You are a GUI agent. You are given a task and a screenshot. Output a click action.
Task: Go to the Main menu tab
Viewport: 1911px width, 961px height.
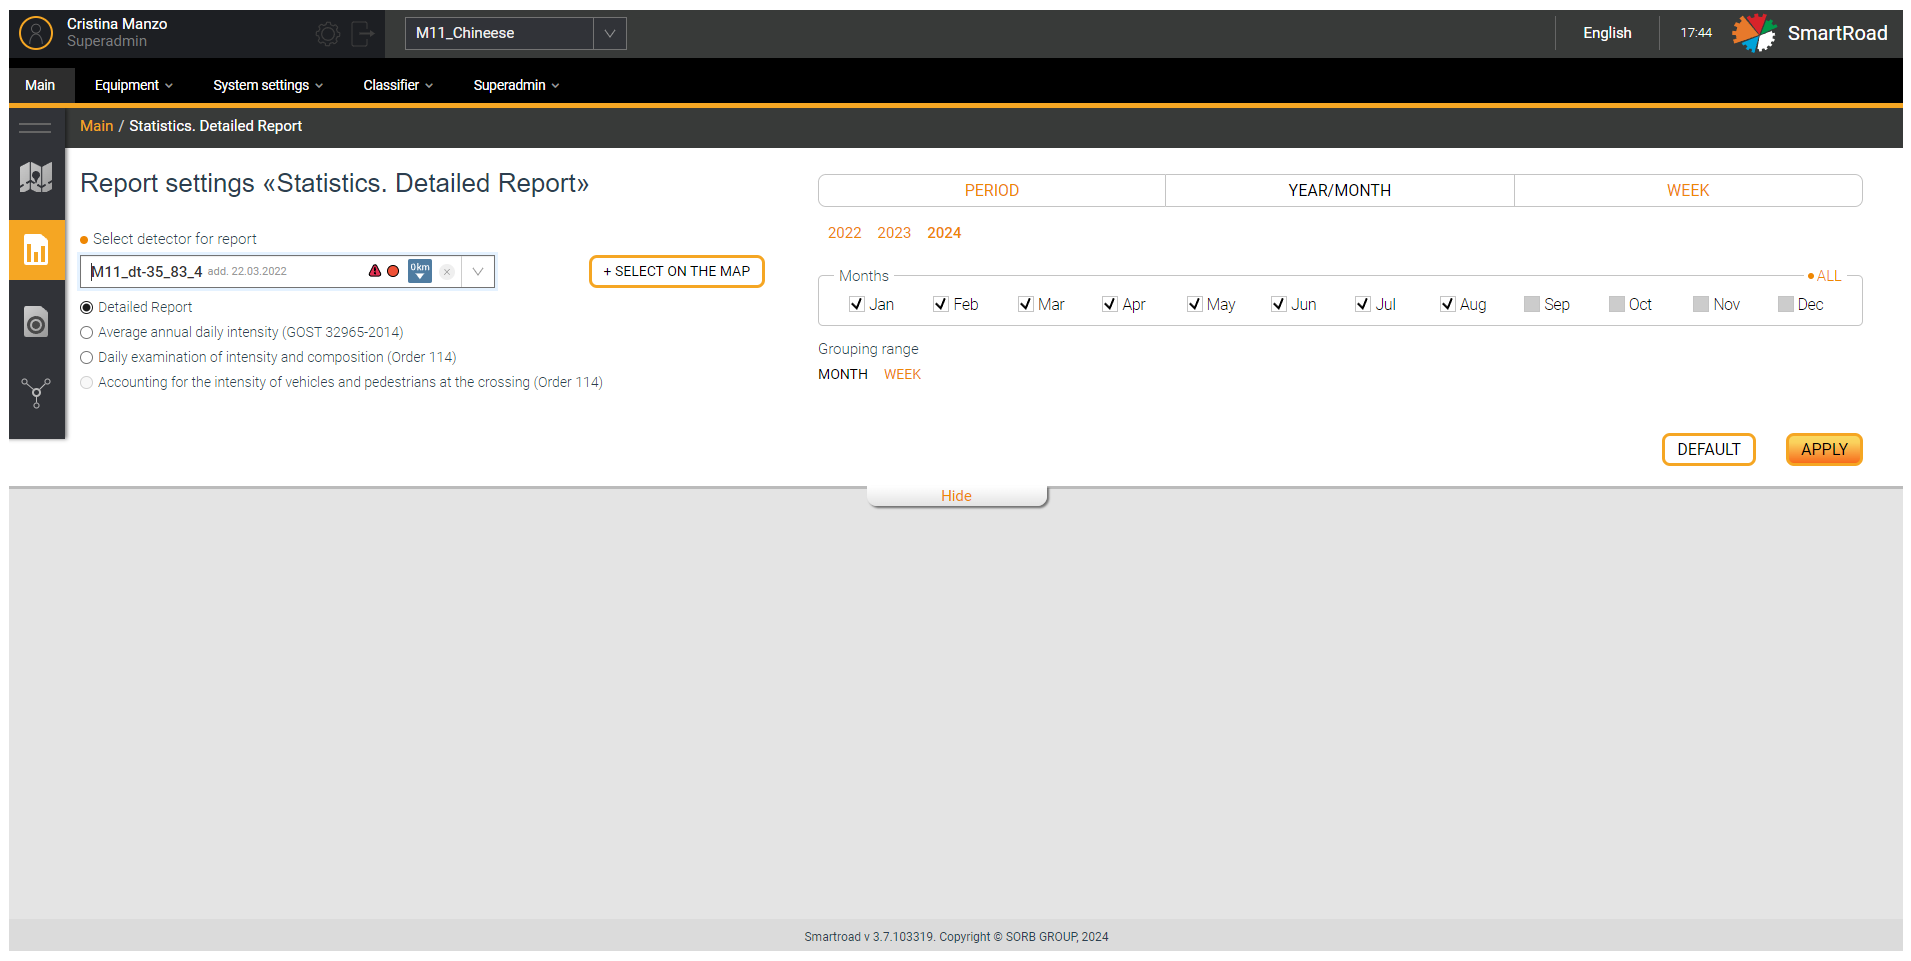click(x=41, y=85)
